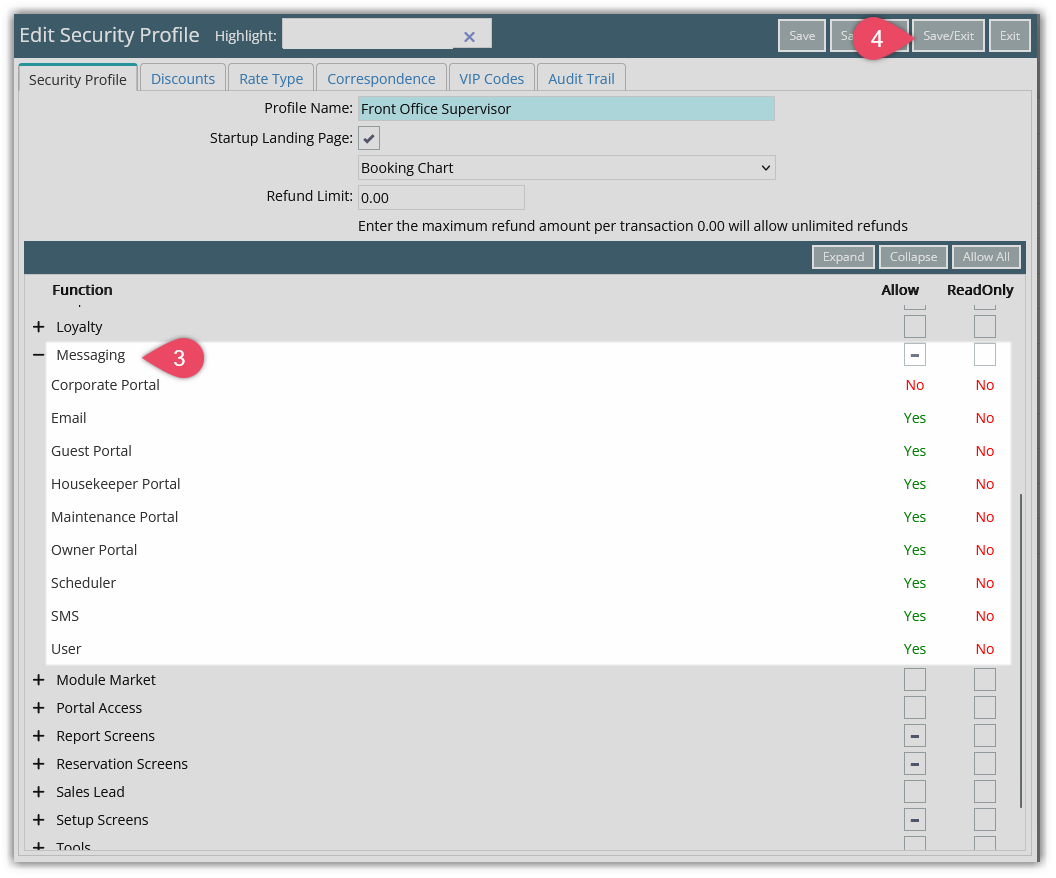Toggle the Startup Landing Page checkbox
Viewport: 1056px width, 878px height.
[369, 139]
